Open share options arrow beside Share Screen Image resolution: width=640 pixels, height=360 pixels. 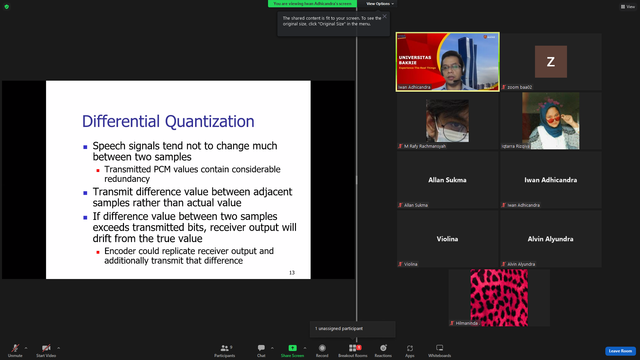click(305, 348)
